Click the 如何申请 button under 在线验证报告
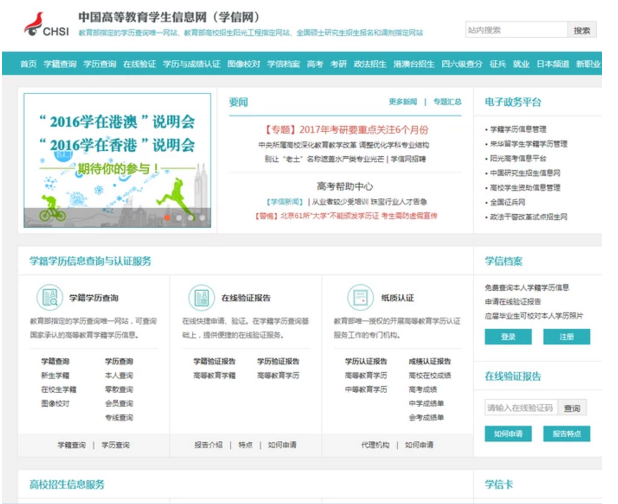The width and height of the screenshot is (618, 504). coord(508,434)
